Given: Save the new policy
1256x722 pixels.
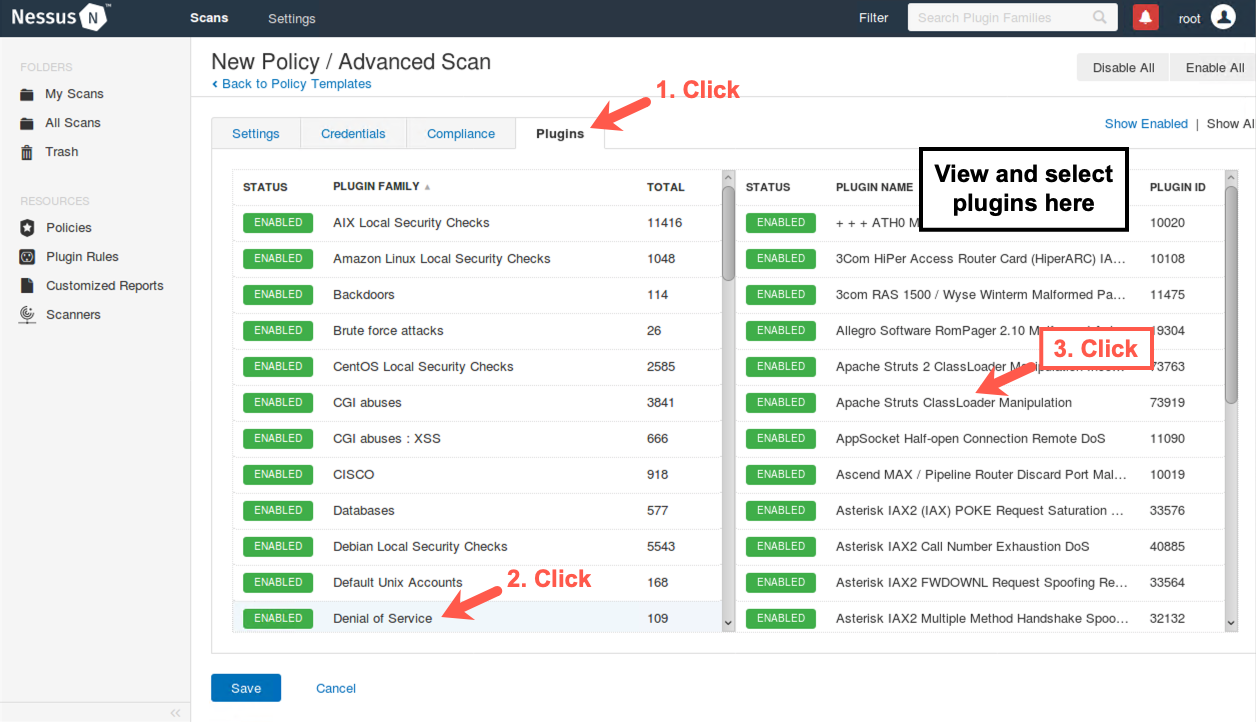Looking at the screenshot, I should (245, 688).
